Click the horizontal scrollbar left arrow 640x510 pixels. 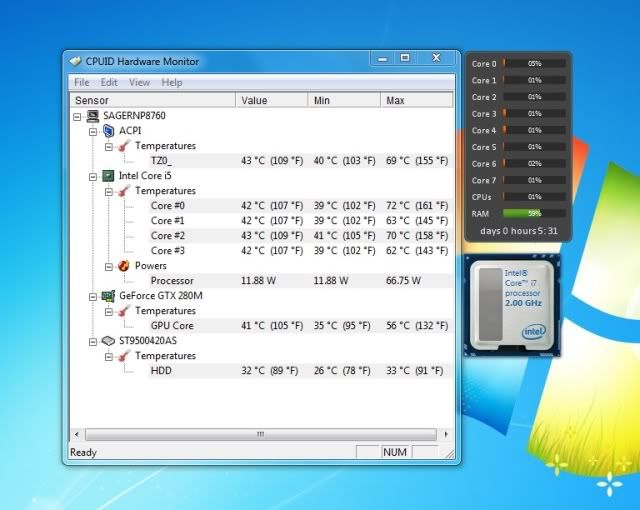[77, 435]
